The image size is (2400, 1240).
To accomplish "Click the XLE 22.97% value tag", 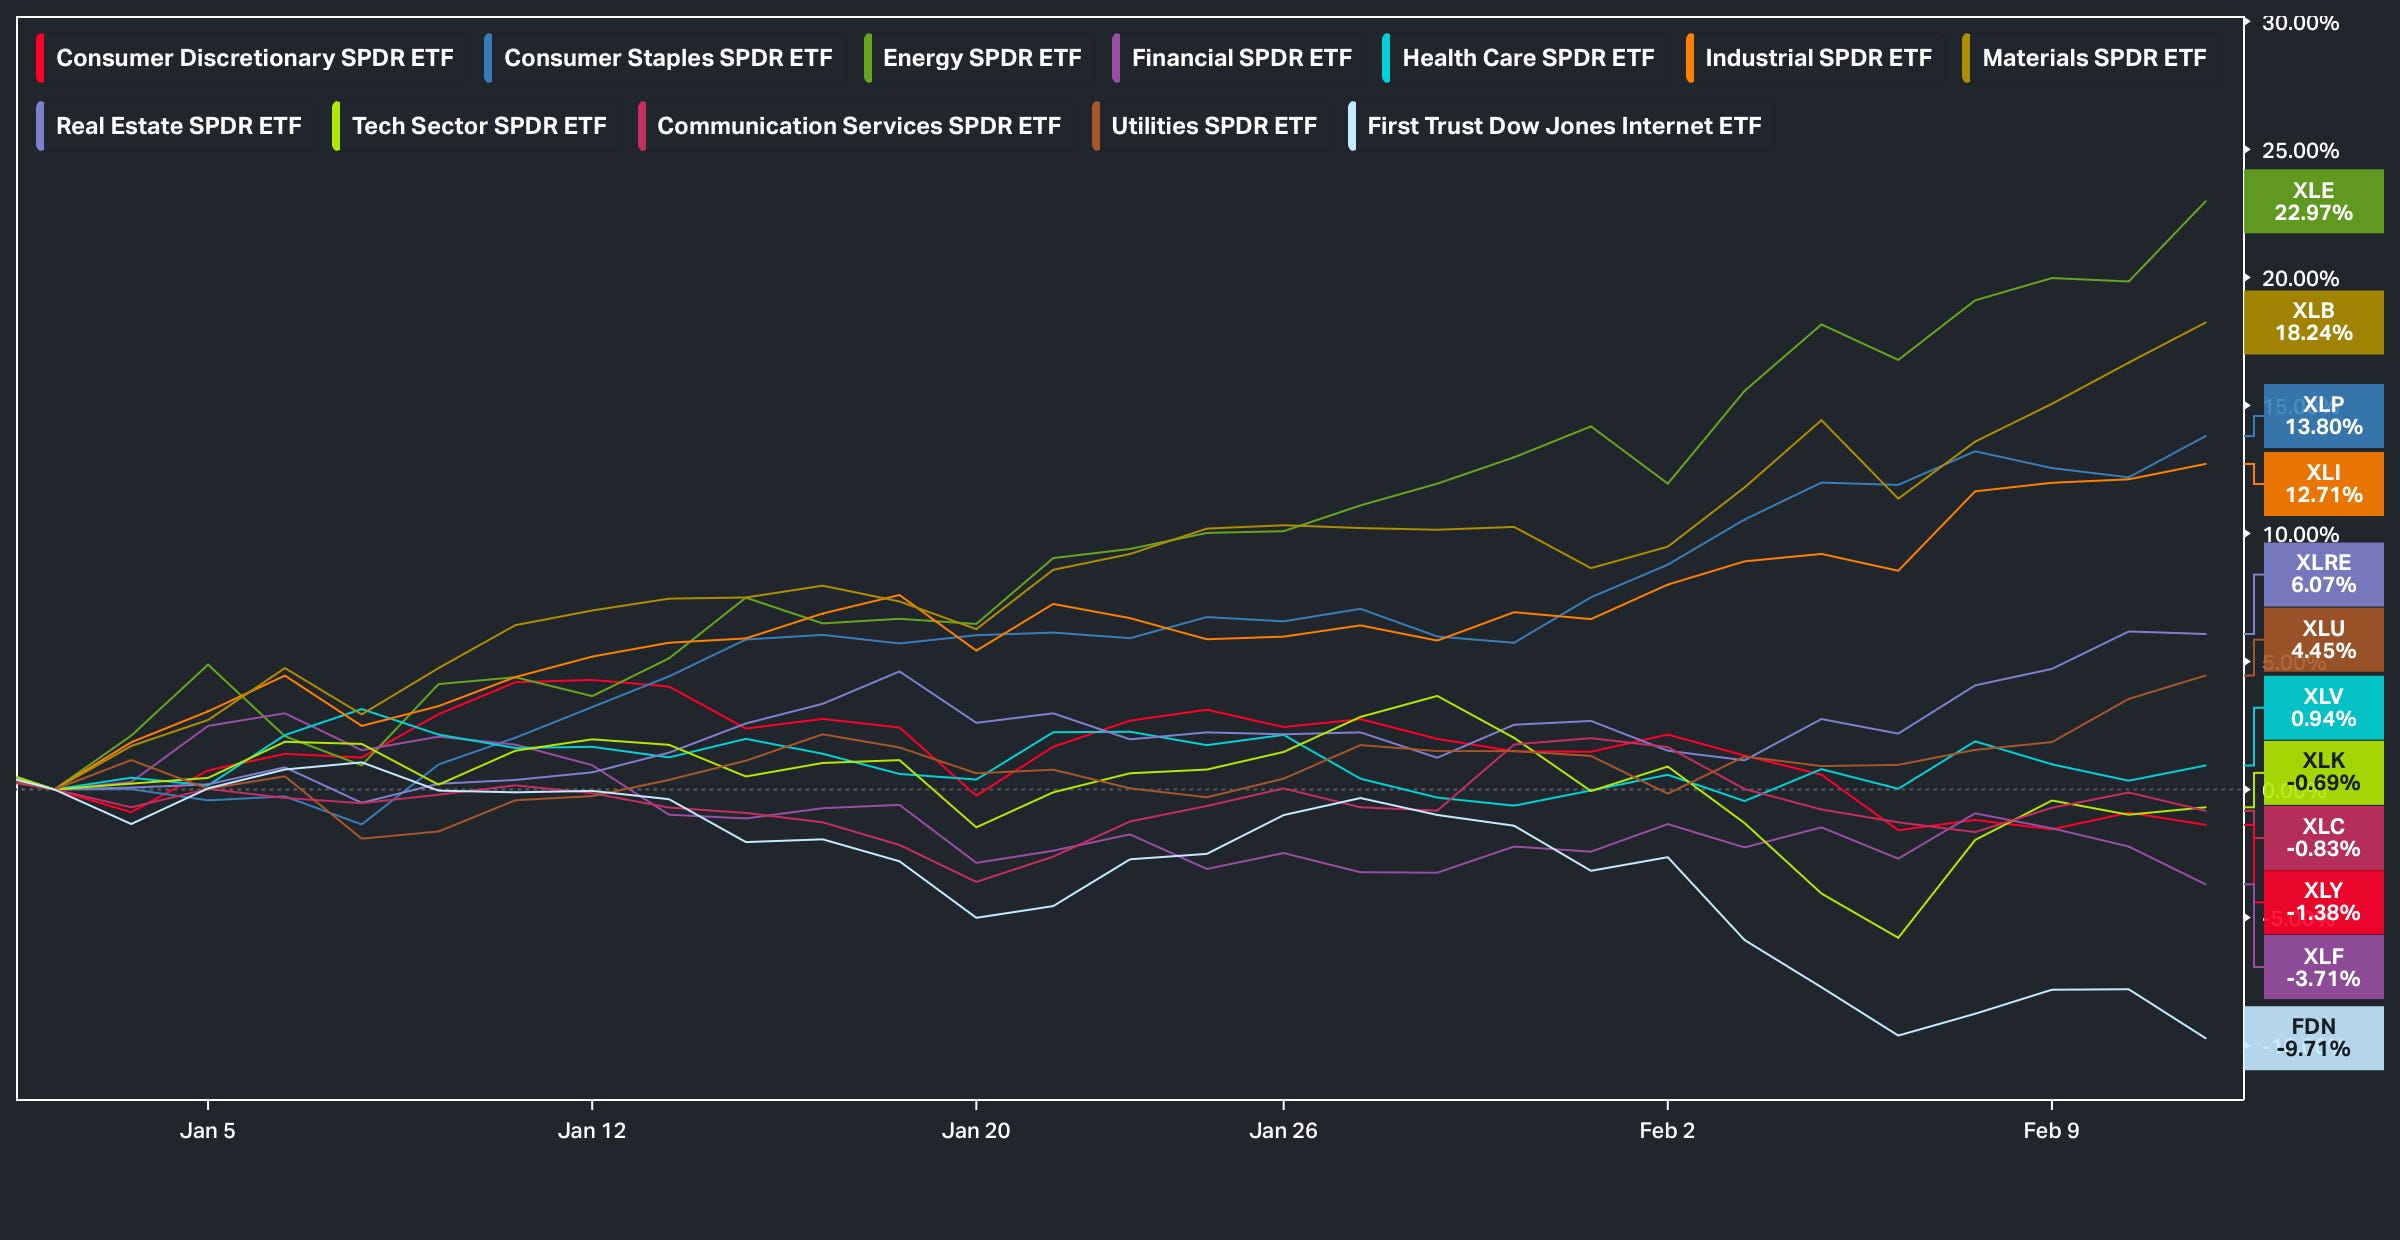I will click(2313, 201).
